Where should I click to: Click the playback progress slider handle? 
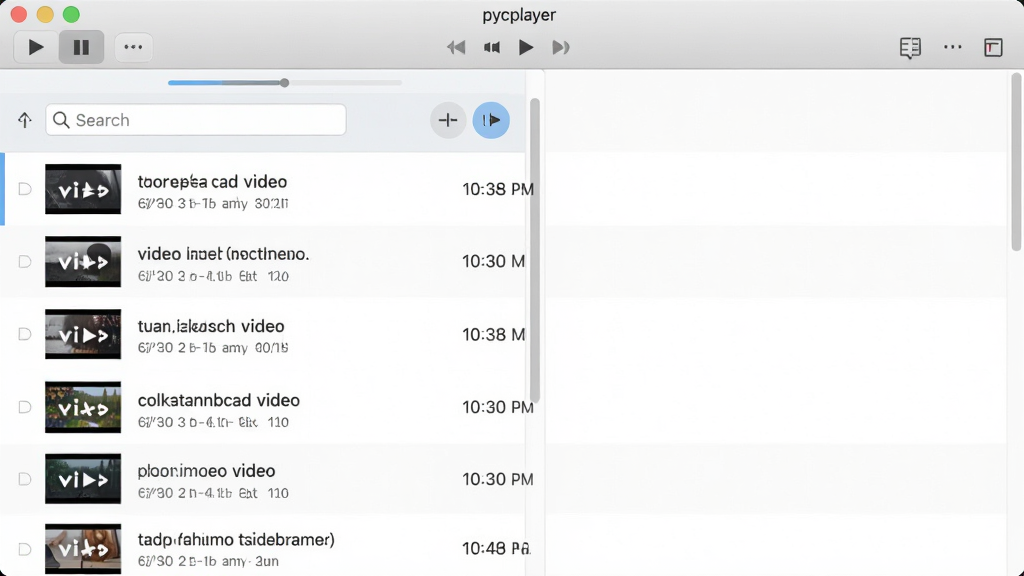[x=284, y=83]
